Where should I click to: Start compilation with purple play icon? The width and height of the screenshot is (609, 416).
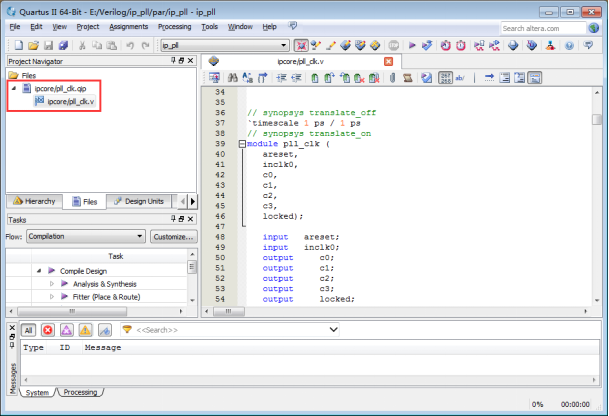point(412,45)
